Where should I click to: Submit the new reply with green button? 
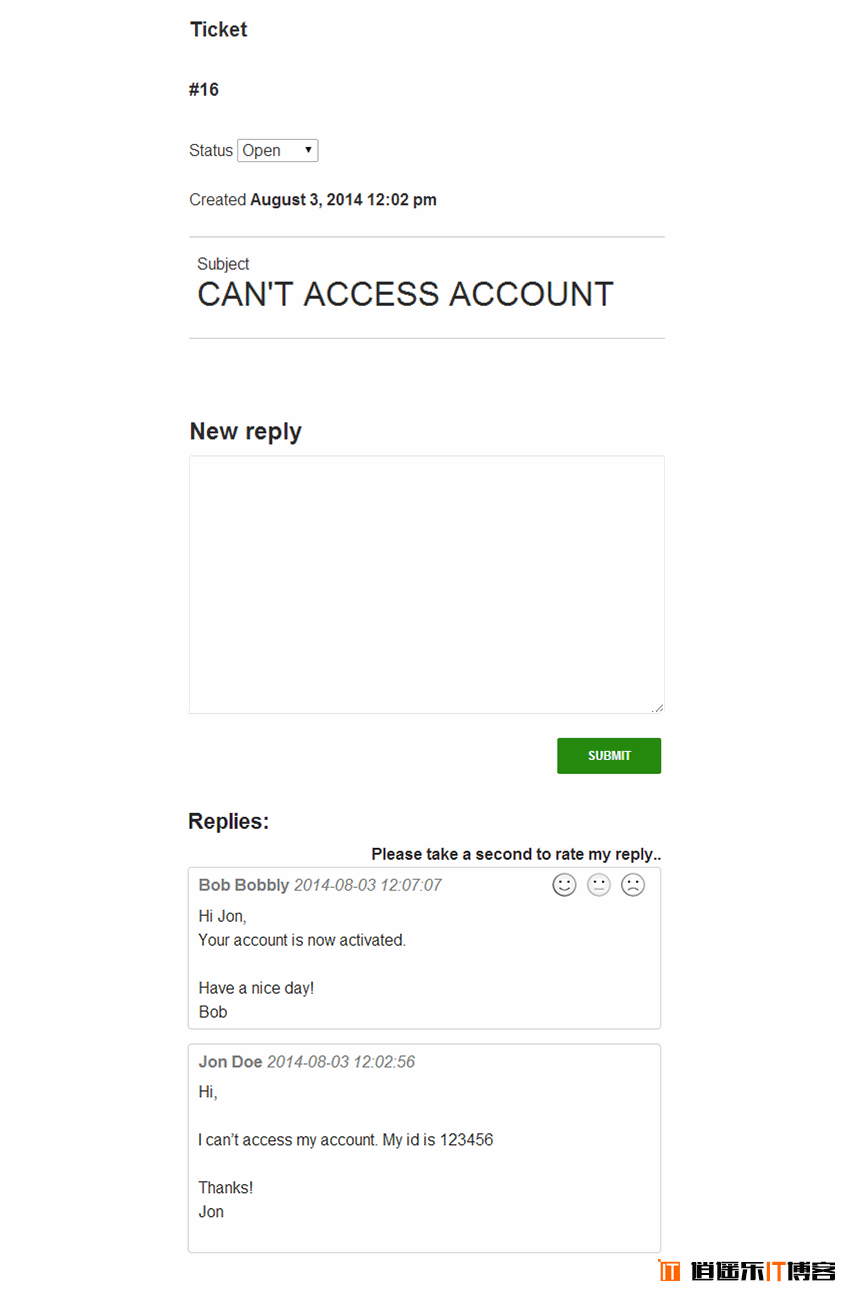(609, 756)
